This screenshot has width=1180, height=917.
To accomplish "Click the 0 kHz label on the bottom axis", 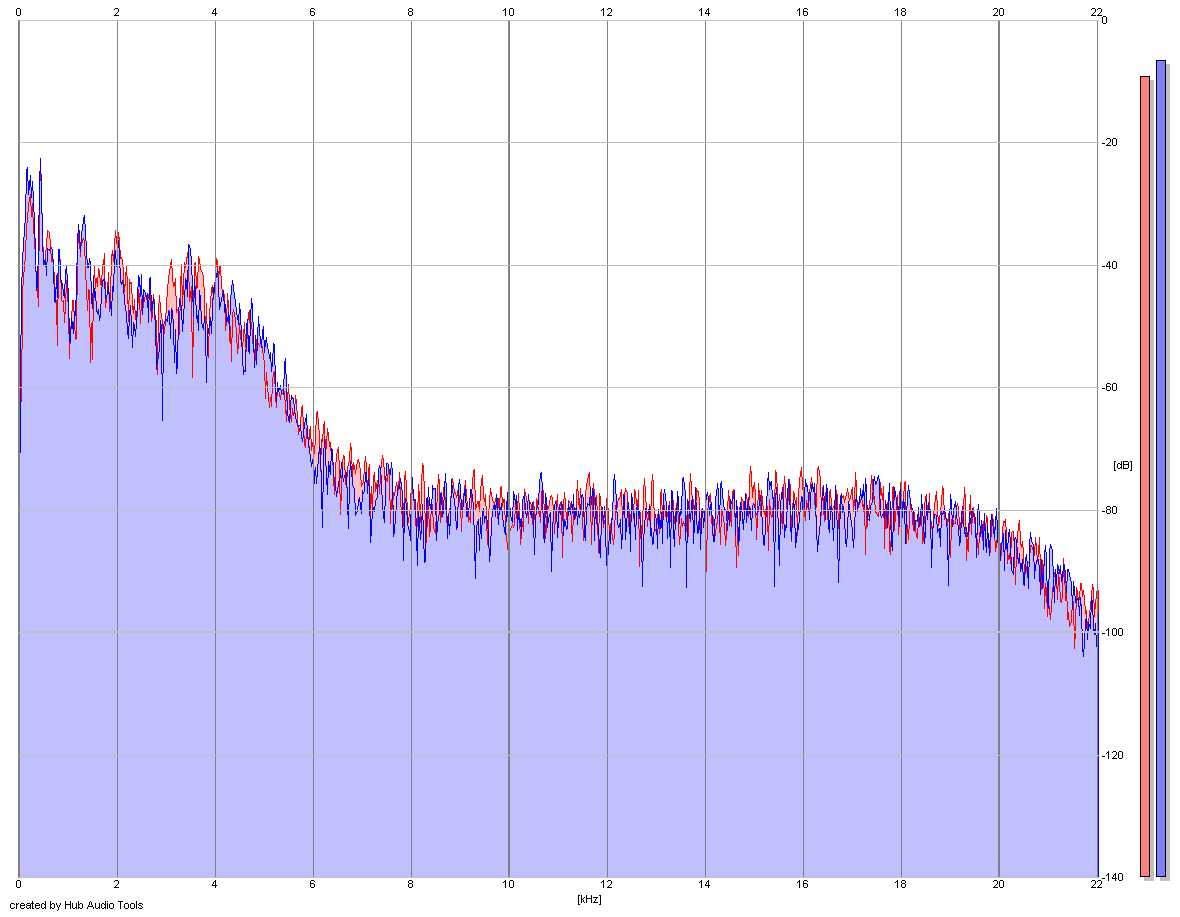I will click(x=19, y=885).
